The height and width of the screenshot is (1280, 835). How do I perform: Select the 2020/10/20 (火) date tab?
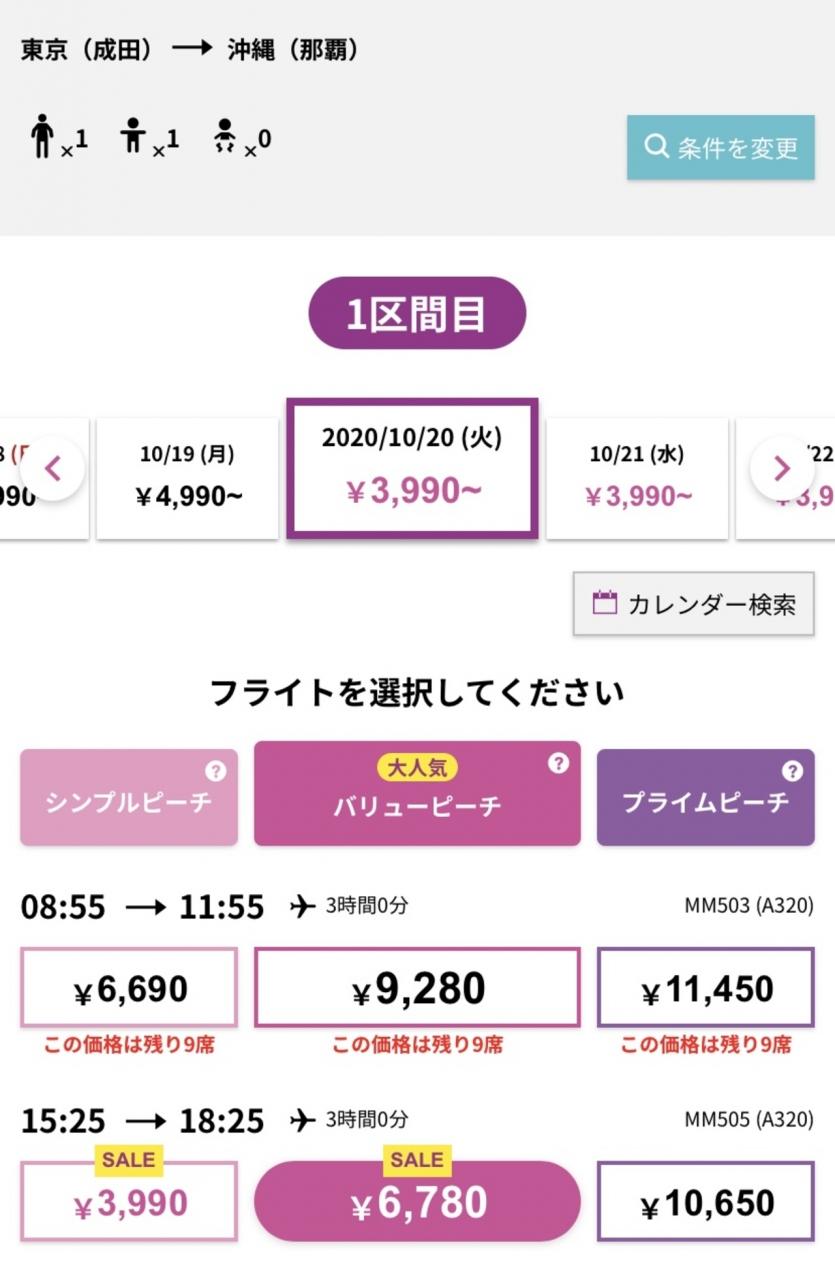(412, 468)
